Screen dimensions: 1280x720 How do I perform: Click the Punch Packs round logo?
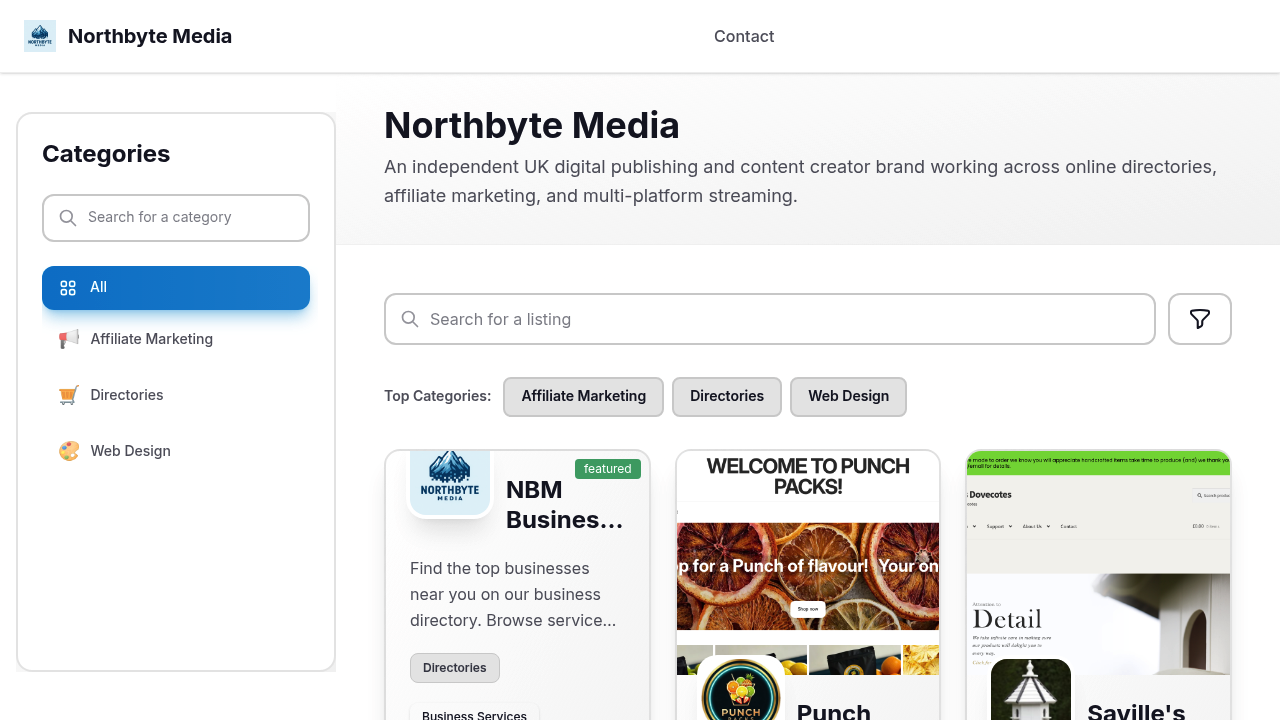click(x=741, y=690)
